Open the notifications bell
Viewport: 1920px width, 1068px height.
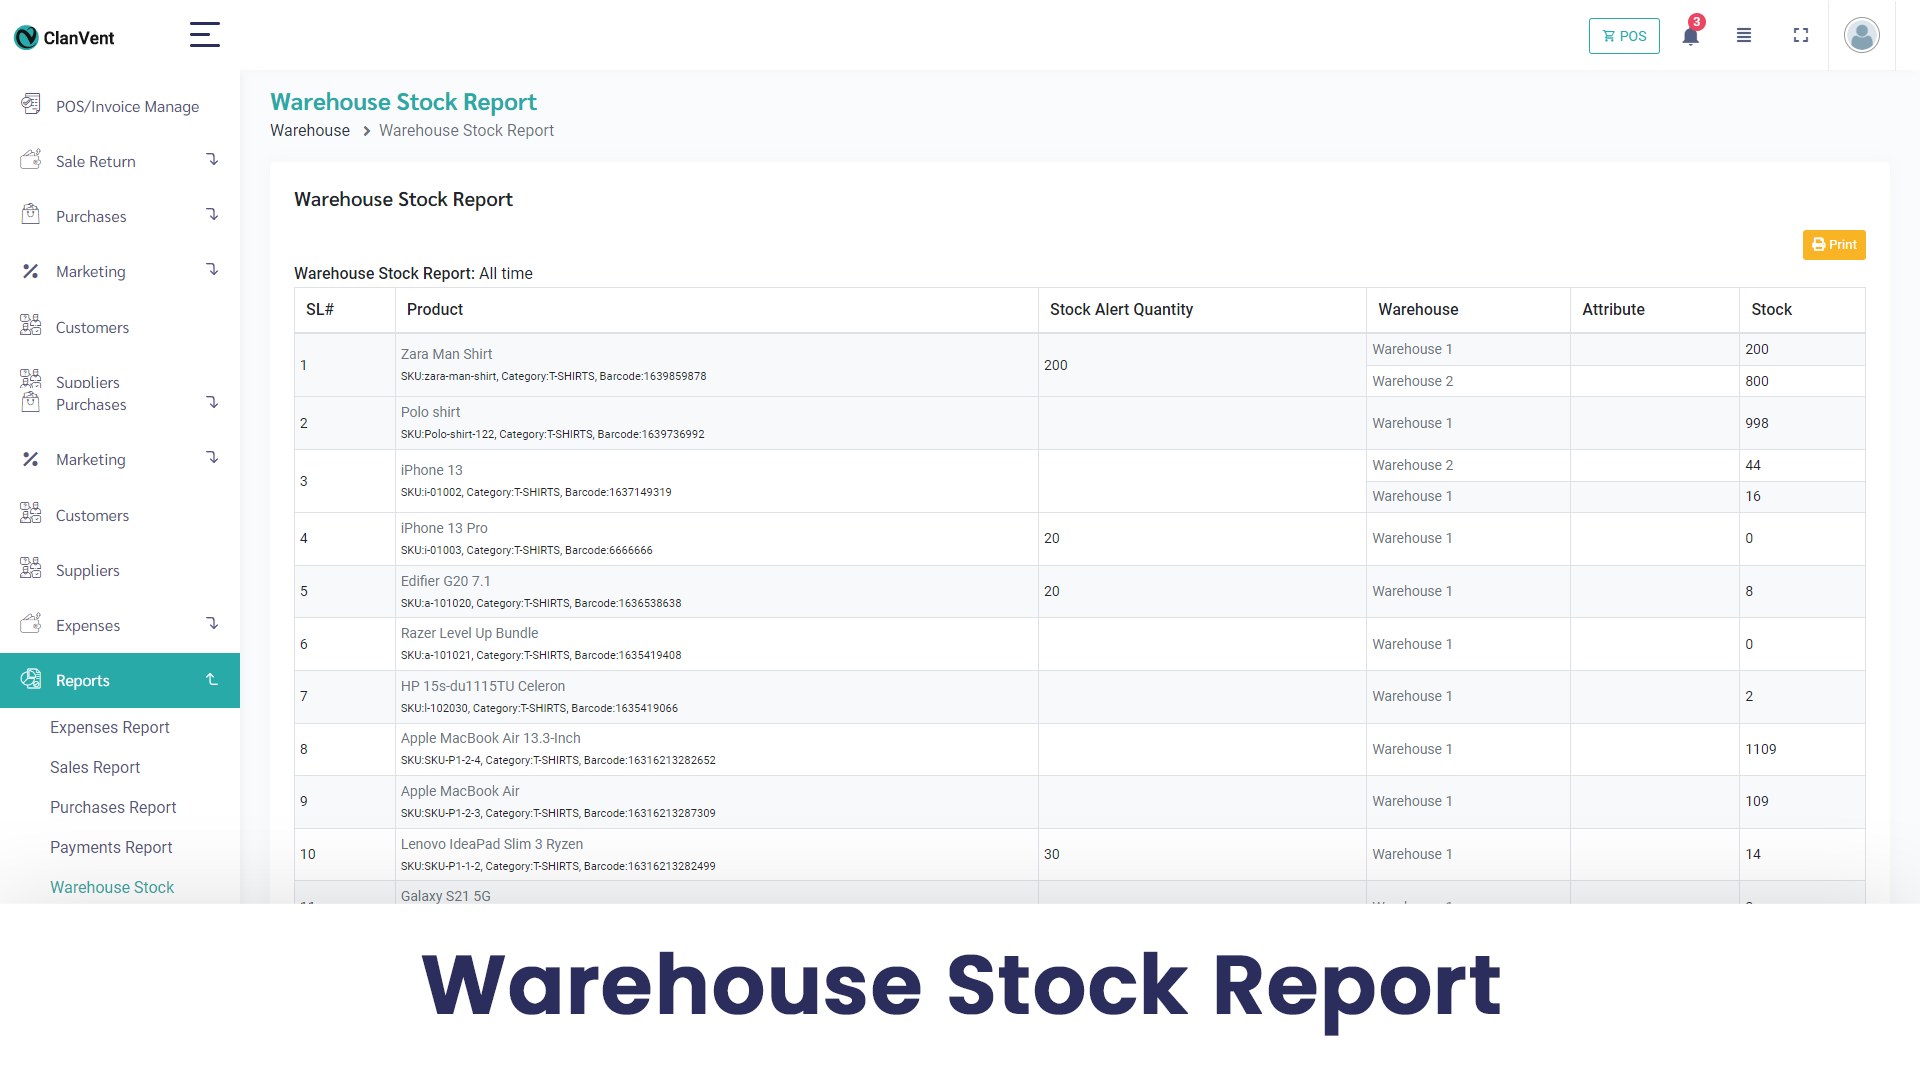click(x=1689, y=35)
